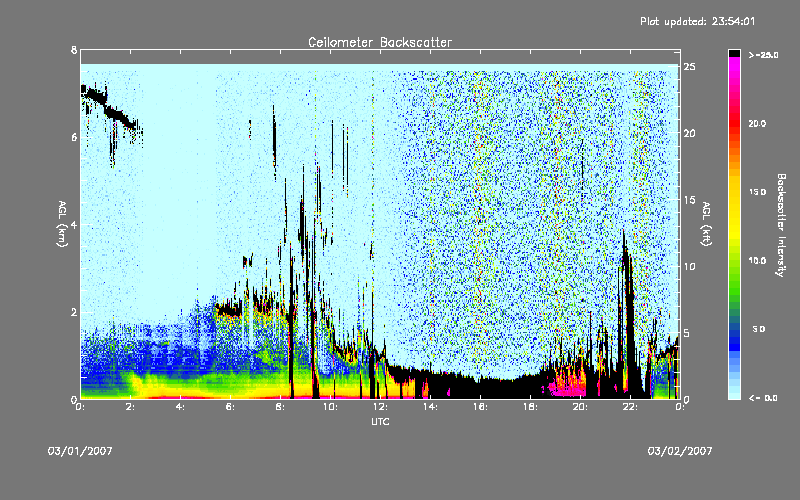Select the 'Backscatter Intensity' colorbar label
The width and height of the screenshot is (800, 500).
click(x=781, y=225)
